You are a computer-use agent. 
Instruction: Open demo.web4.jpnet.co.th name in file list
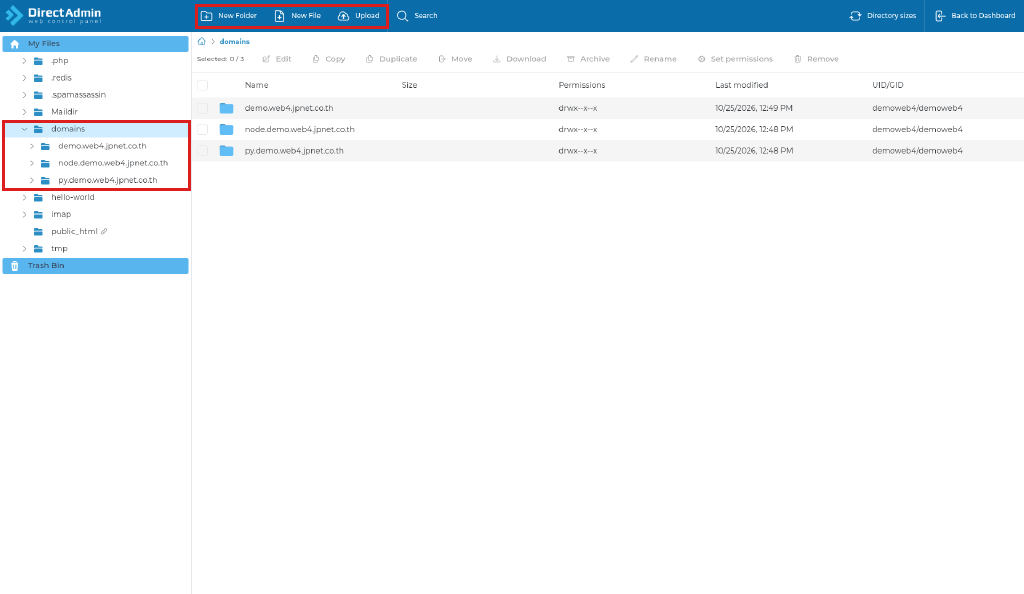(289, 108)
